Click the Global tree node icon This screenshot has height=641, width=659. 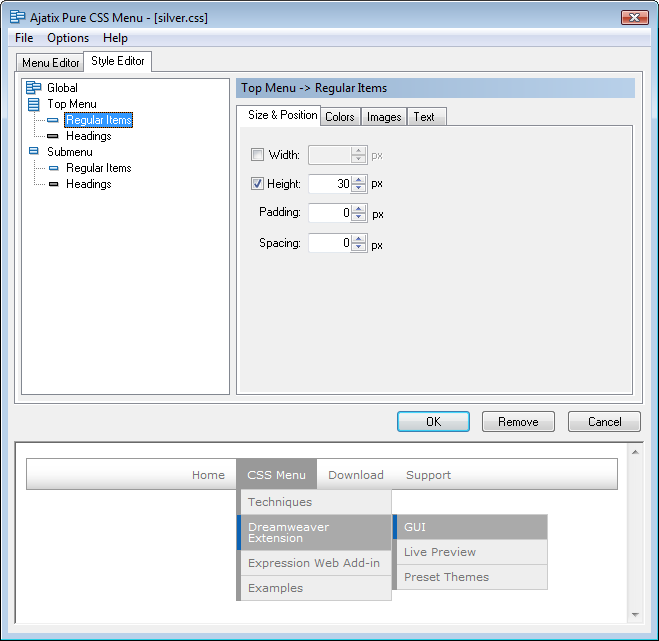[34, 87]
